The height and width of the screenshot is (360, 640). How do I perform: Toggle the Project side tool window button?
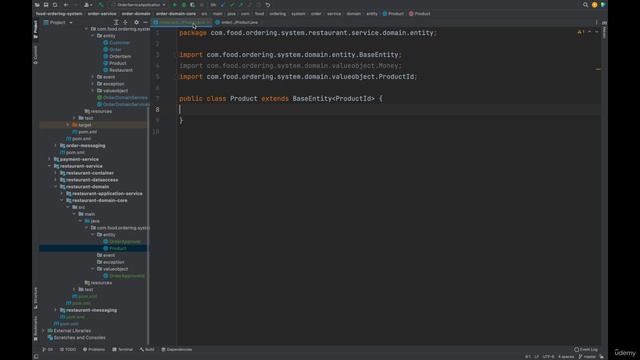36,29
